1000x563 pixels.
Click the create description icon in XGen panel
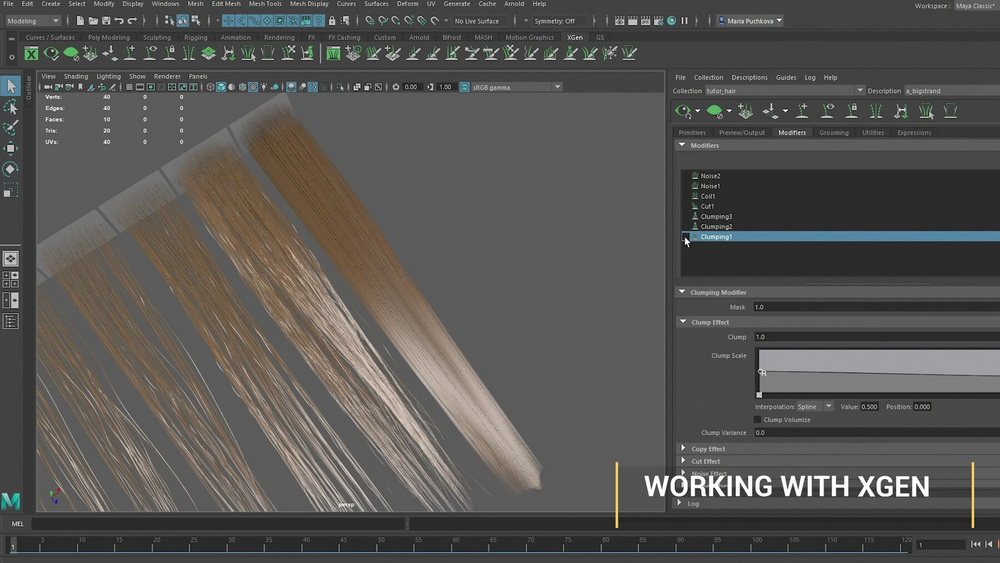(x=745, y=112)
